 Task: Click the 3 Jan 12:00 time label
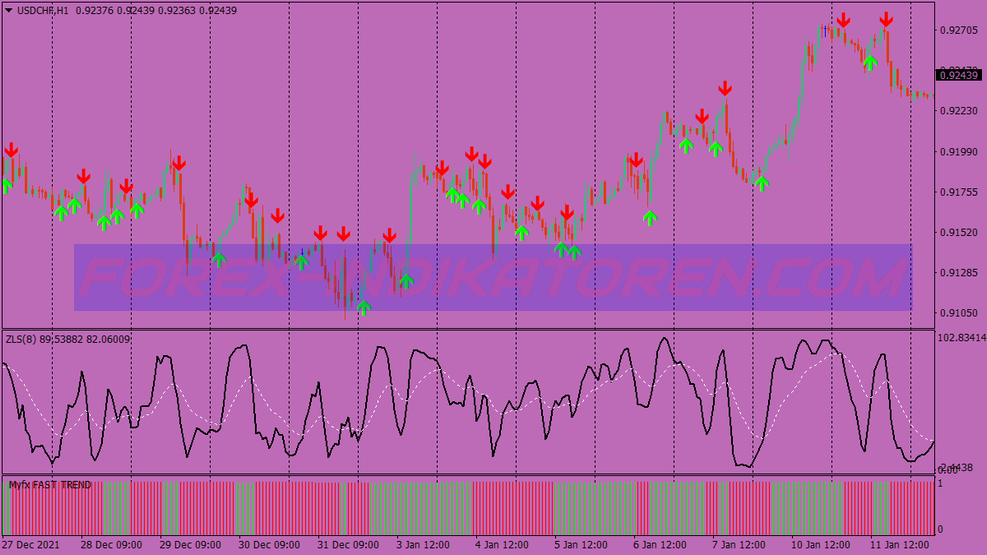tap(423, 545)
